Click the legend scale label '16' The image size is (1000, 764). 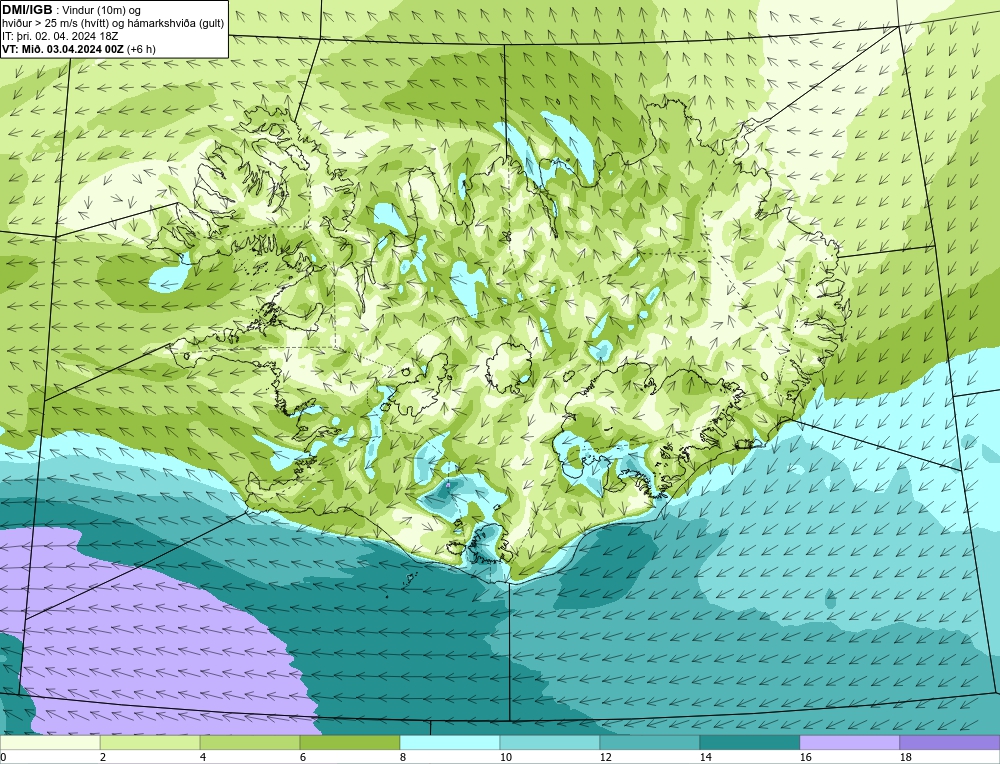805,757
